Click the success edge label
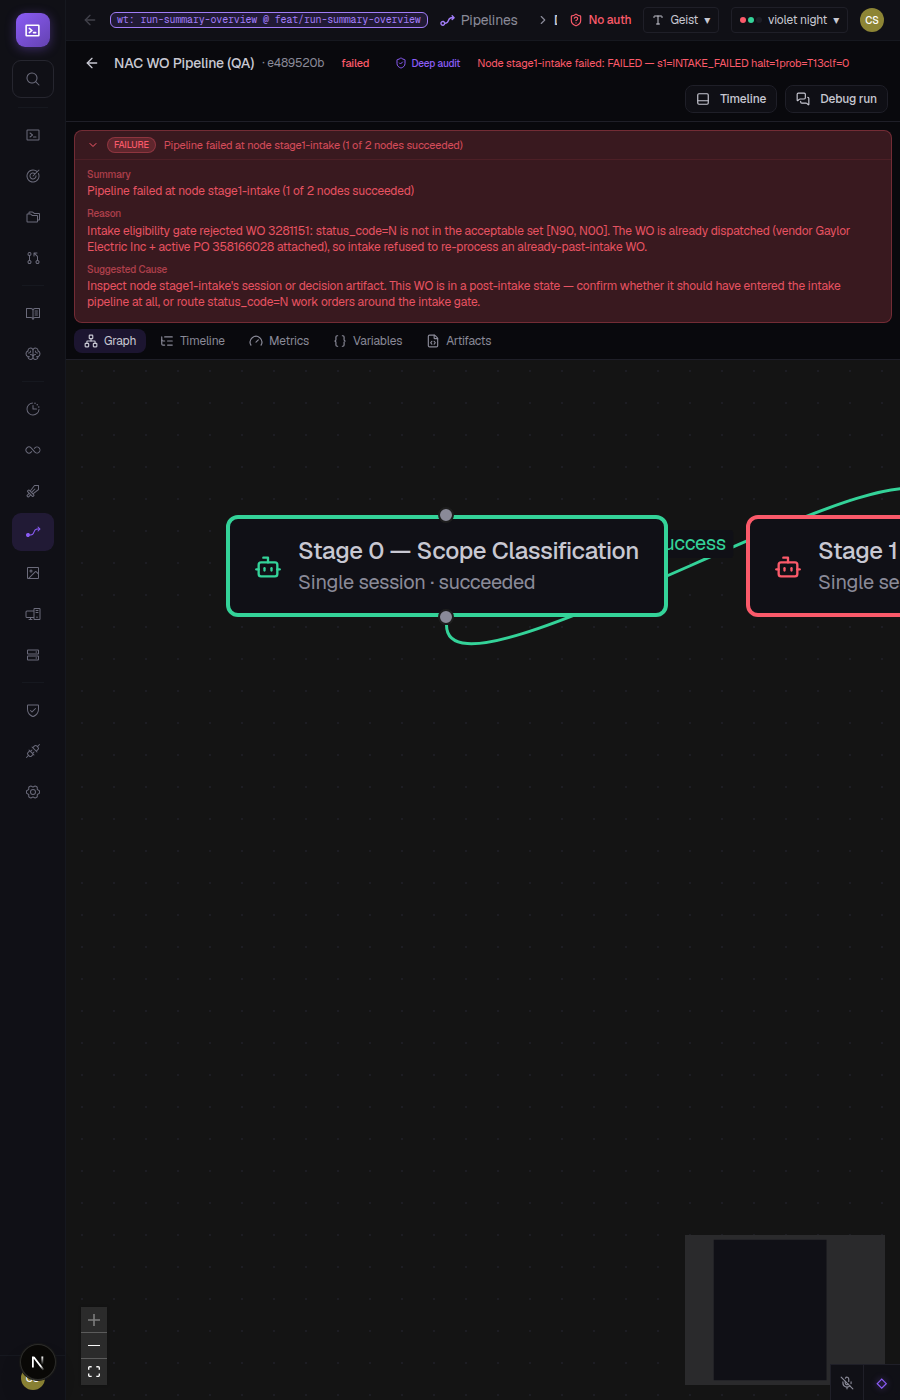 tap(695, 544)
